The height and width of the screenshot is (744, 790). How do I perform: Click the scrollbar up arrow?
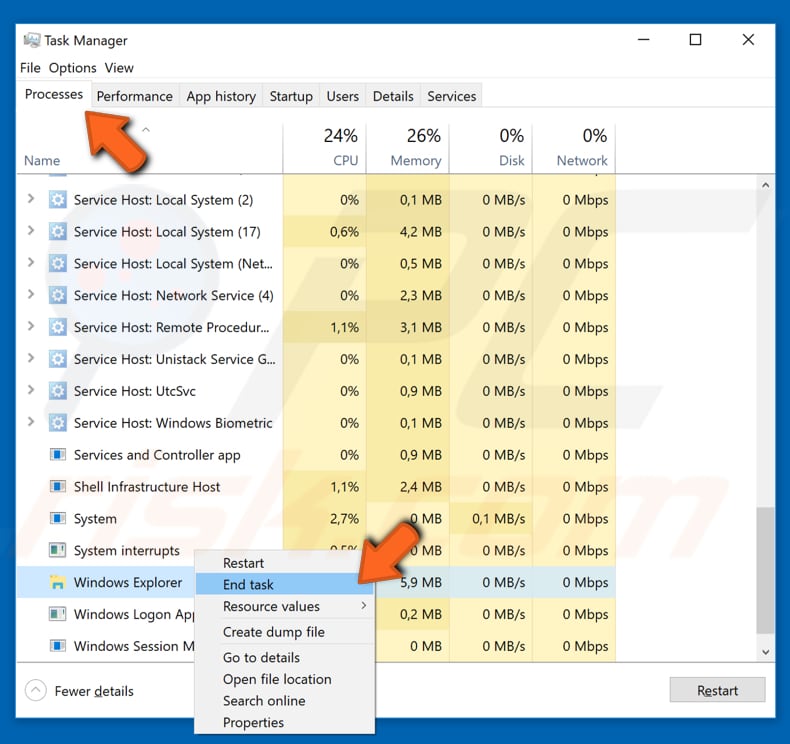(765, 185)
